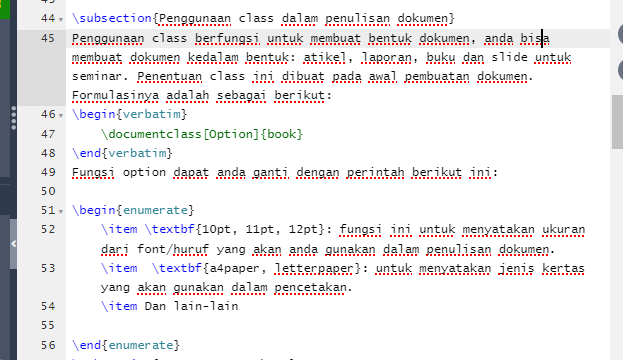The width and height of the screenshot is (623, 360).
Task: Click the green block at the top-left corner
Action: tap(5, 9)
